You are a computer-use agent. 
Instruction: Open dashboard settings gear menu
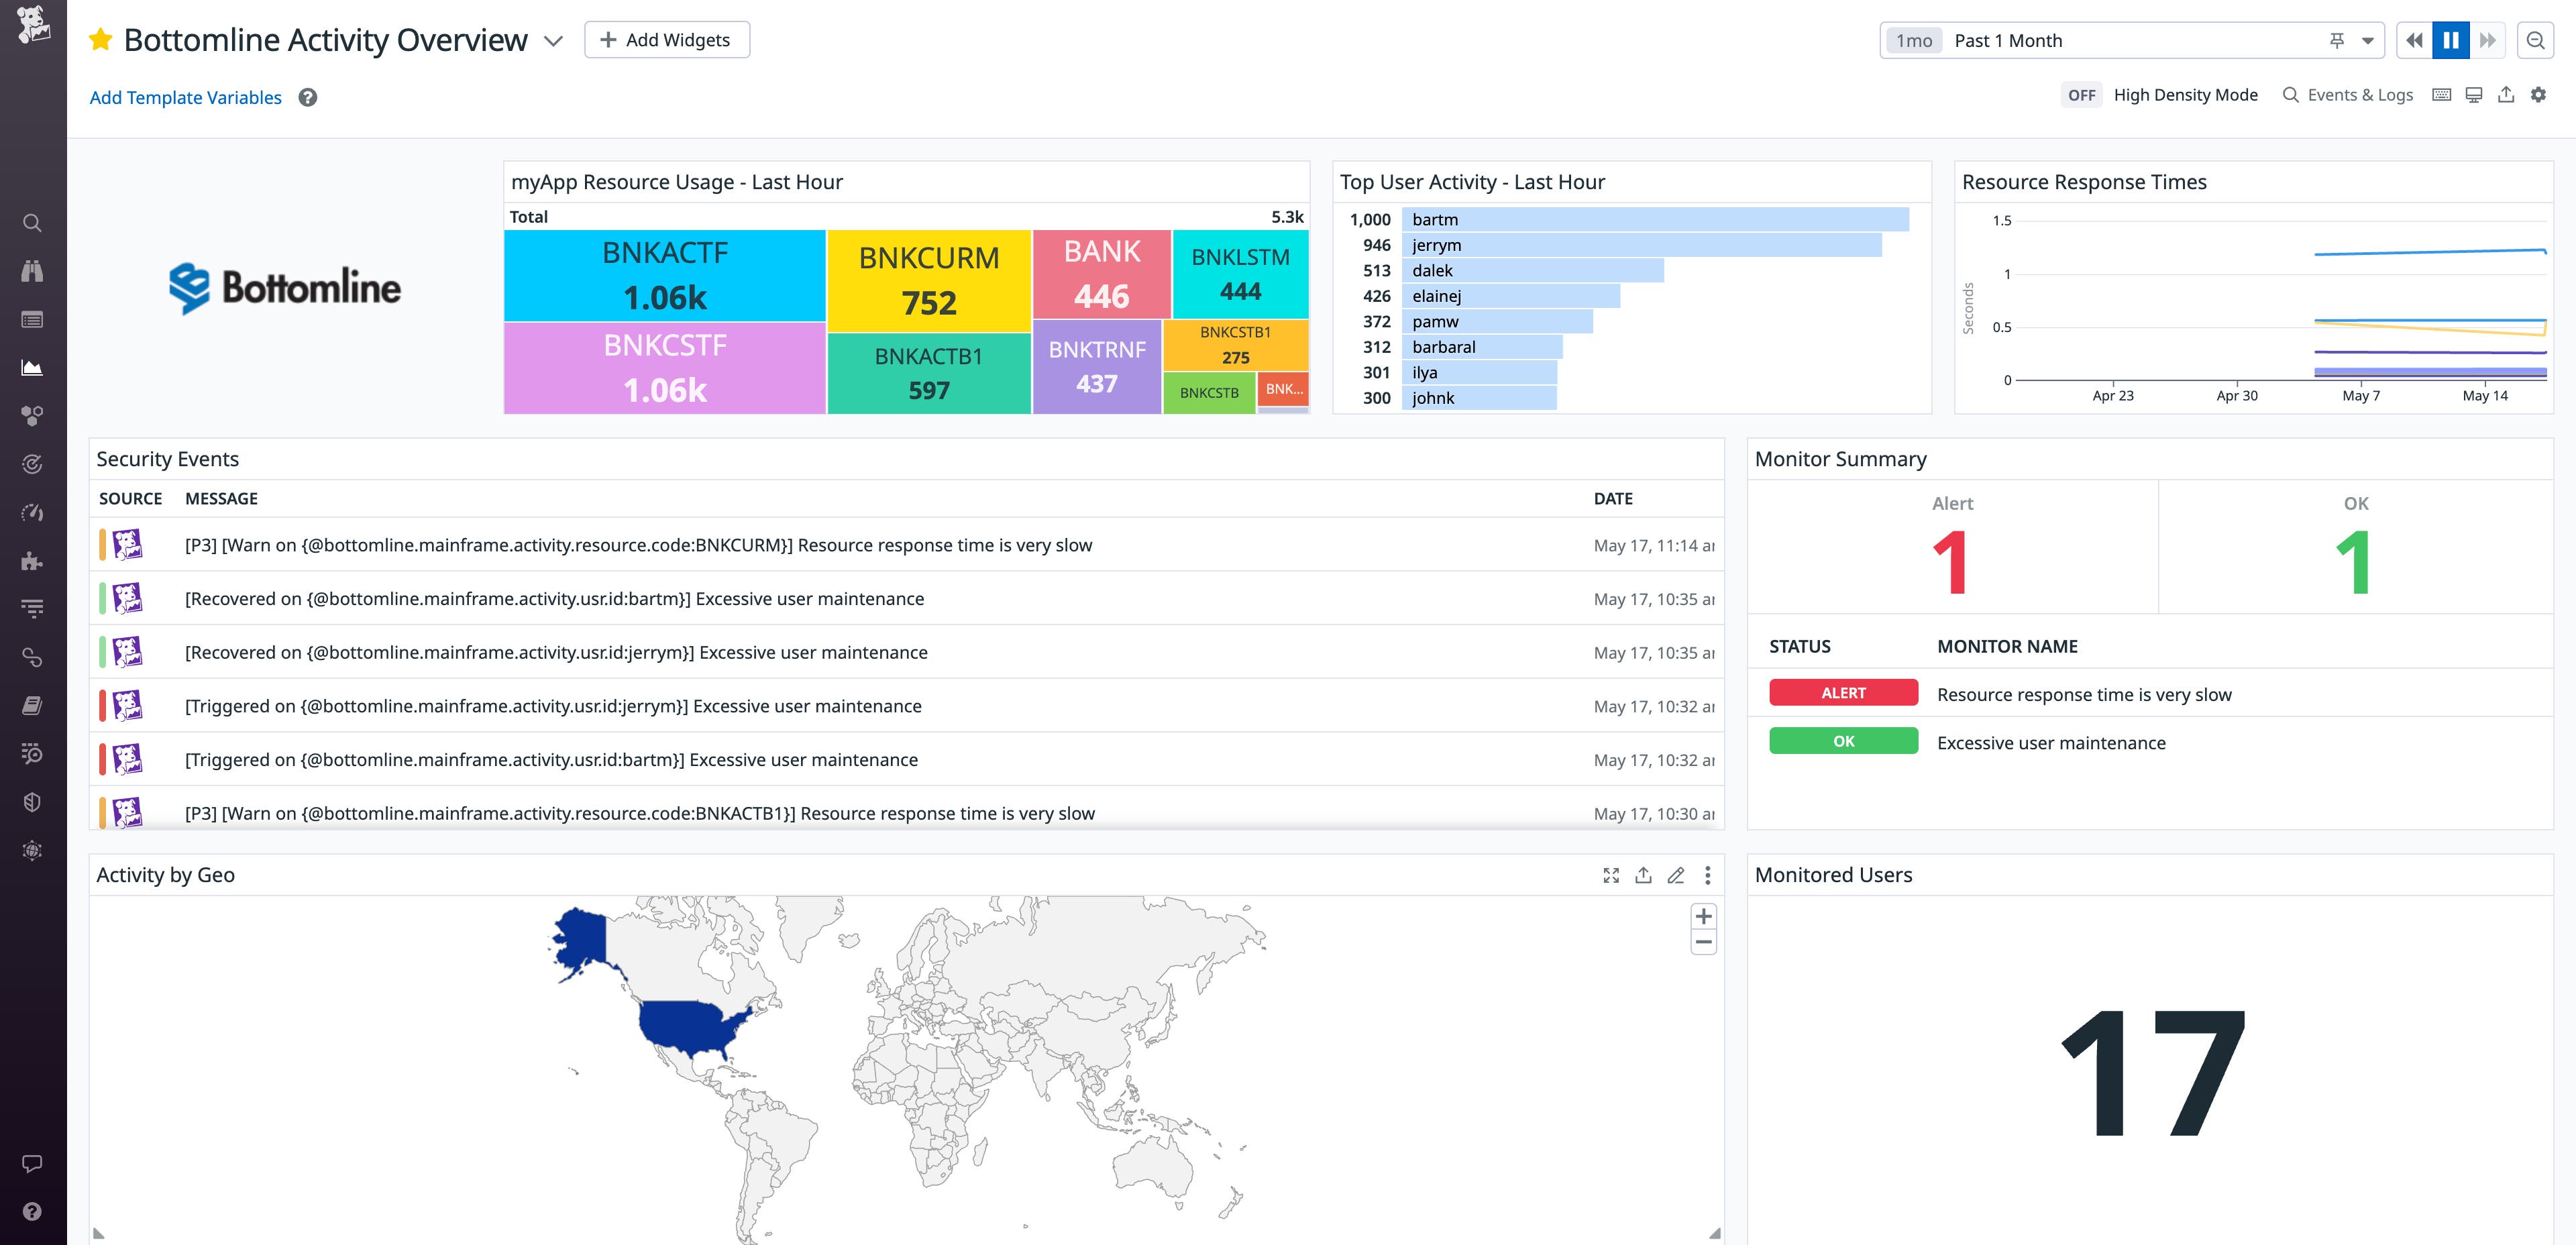tap(2540, 94)
